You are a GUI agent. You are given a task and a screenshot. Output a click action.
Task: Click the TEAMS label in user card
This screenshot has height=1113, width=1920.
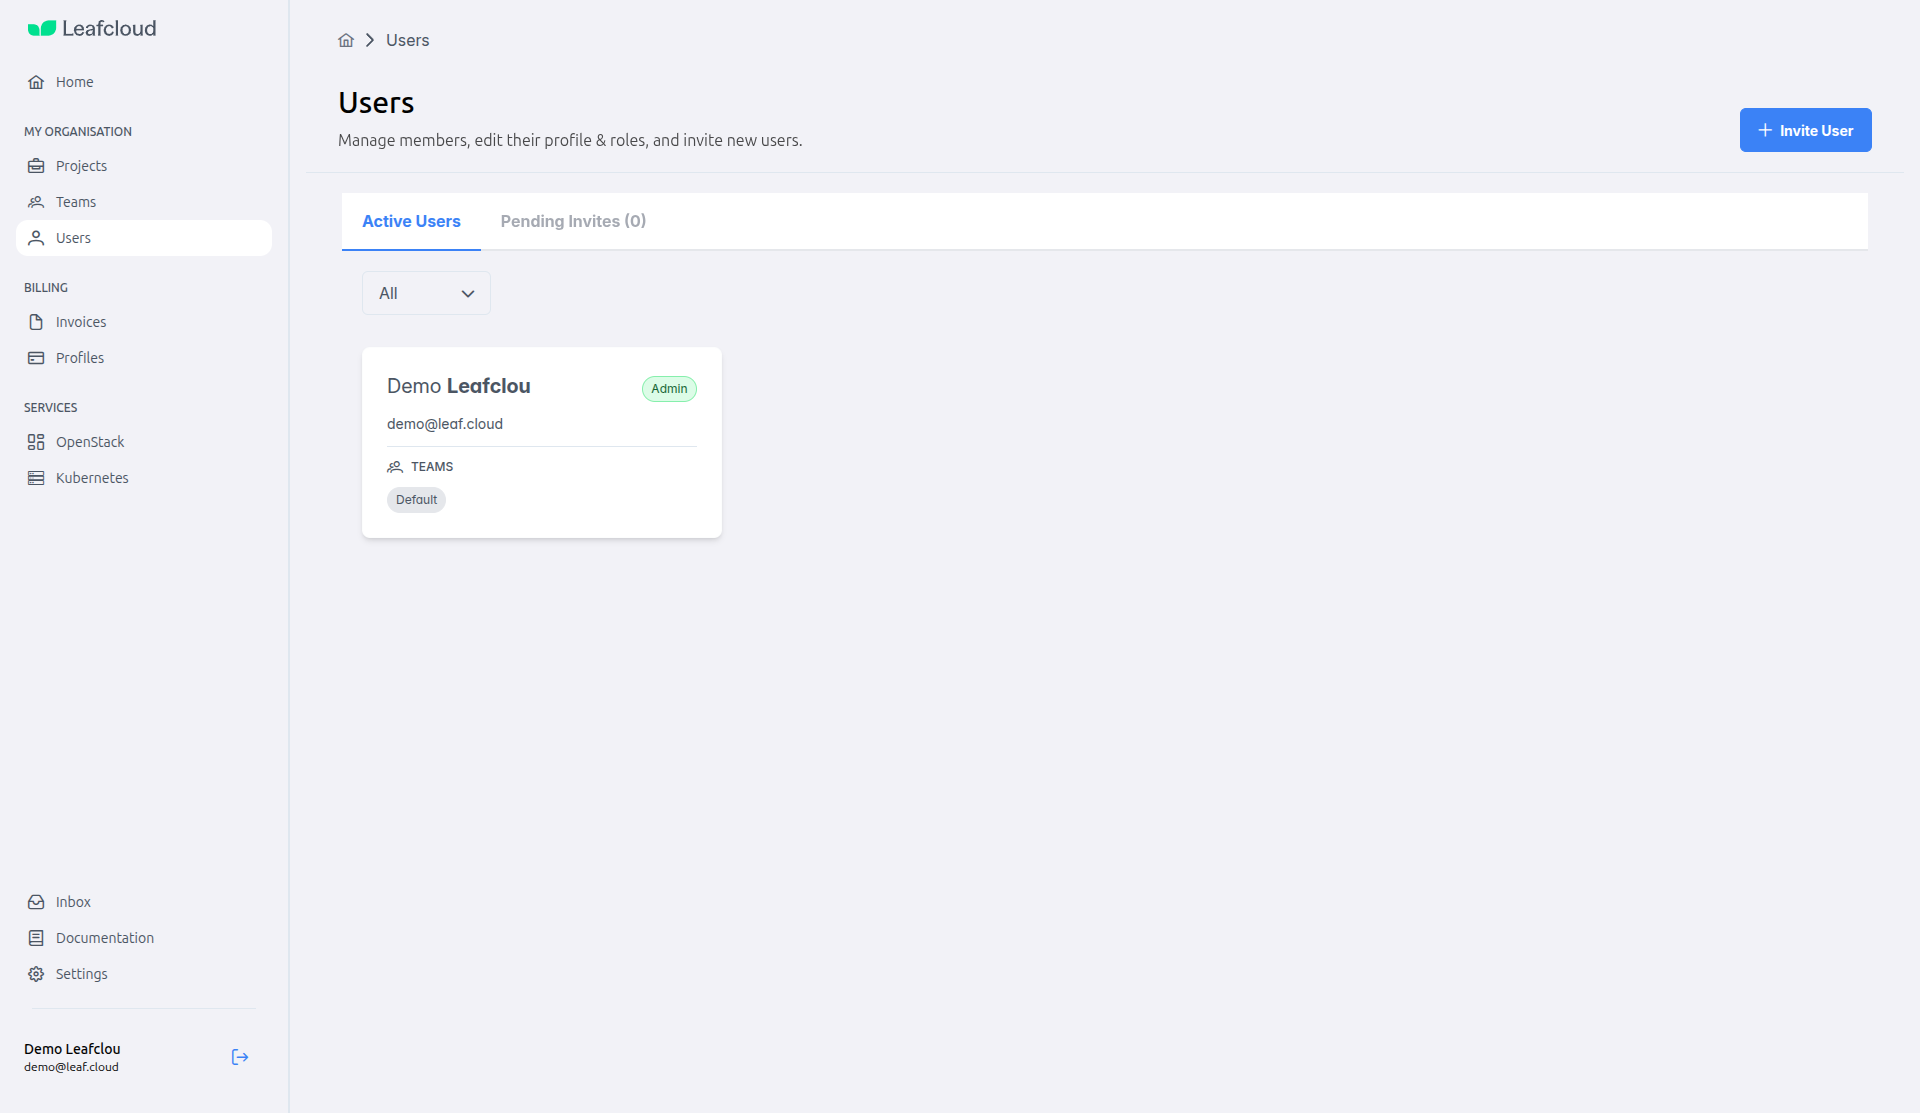point(432,467)
